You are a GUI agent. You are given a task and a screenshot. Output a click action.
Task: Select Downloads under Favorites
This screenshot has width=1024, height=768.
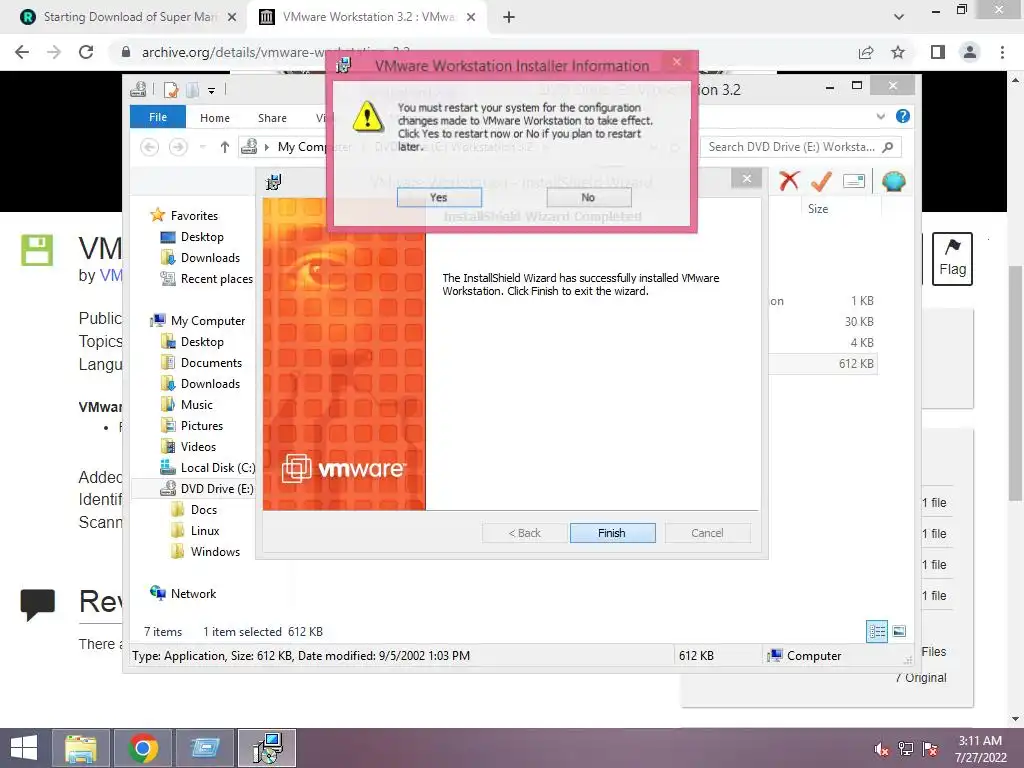point(210,257)
